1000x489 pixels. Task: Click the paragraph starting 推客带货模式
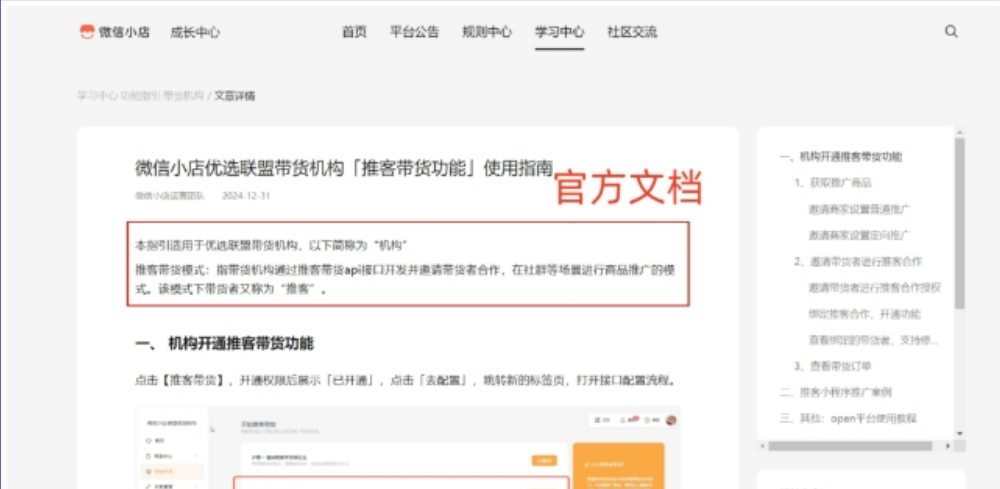coord(405,279)
